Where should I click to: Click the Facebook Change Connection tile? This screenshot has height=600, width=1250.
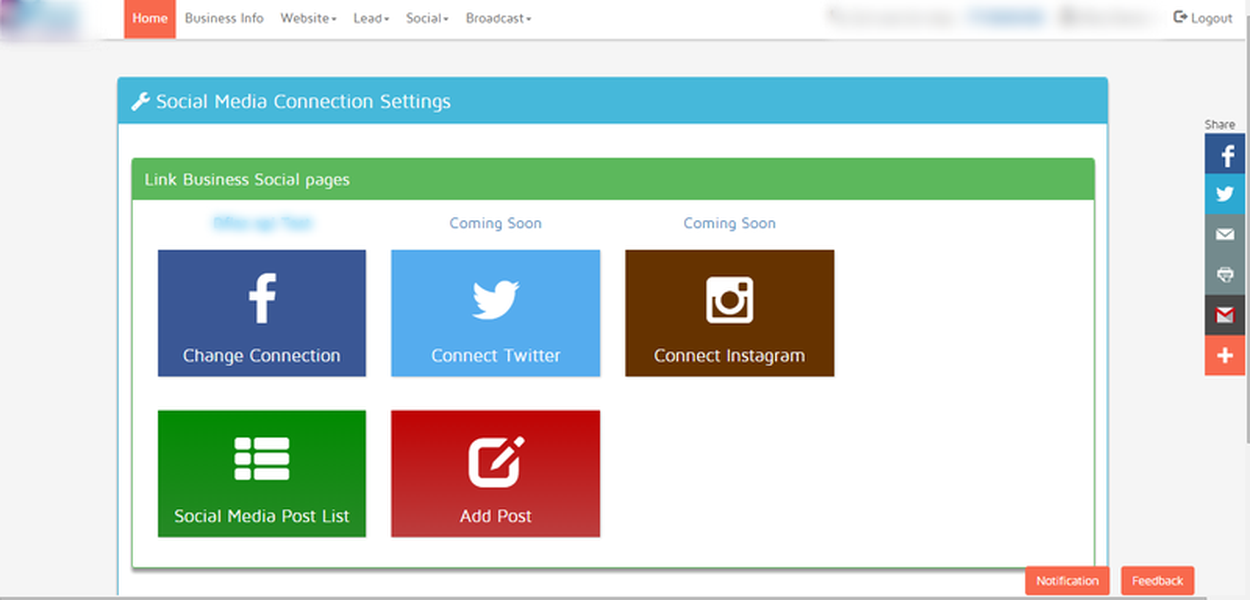tap(262, 313)
